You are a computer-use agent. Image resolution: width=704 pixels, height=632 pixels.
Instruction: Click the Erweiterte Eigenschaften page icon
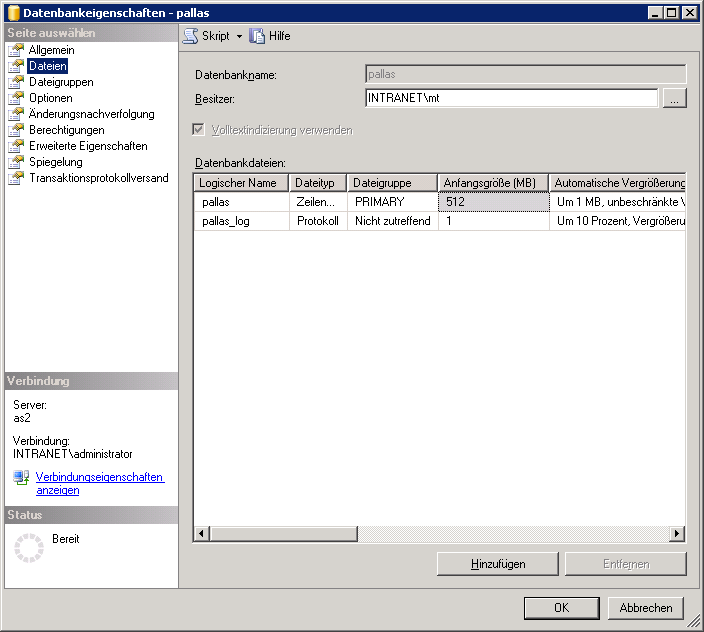coord(16,146)
